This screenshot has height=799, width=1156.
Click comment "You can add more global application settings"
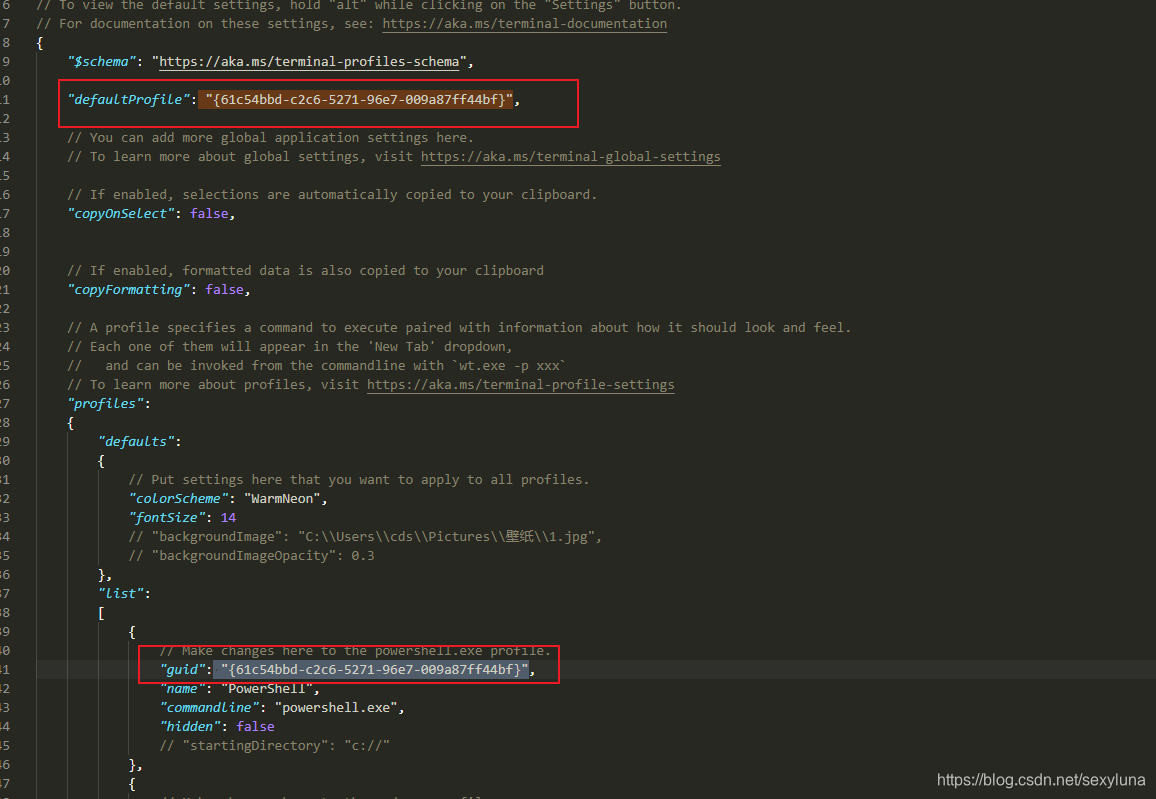coord(271,138)
